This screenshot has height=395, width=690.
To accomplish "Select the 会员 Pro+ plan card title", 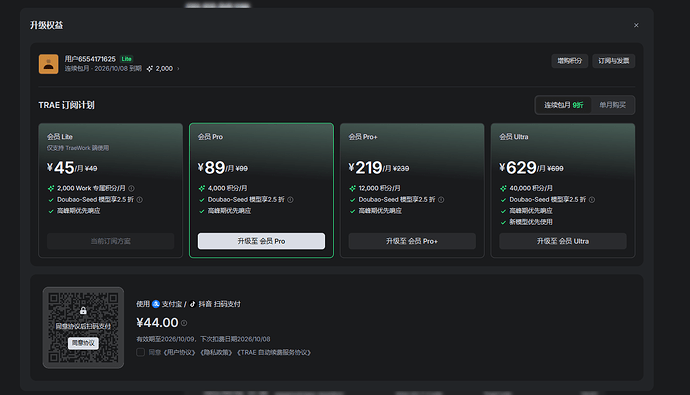I will pyautogui.click(x=363, y=137).
